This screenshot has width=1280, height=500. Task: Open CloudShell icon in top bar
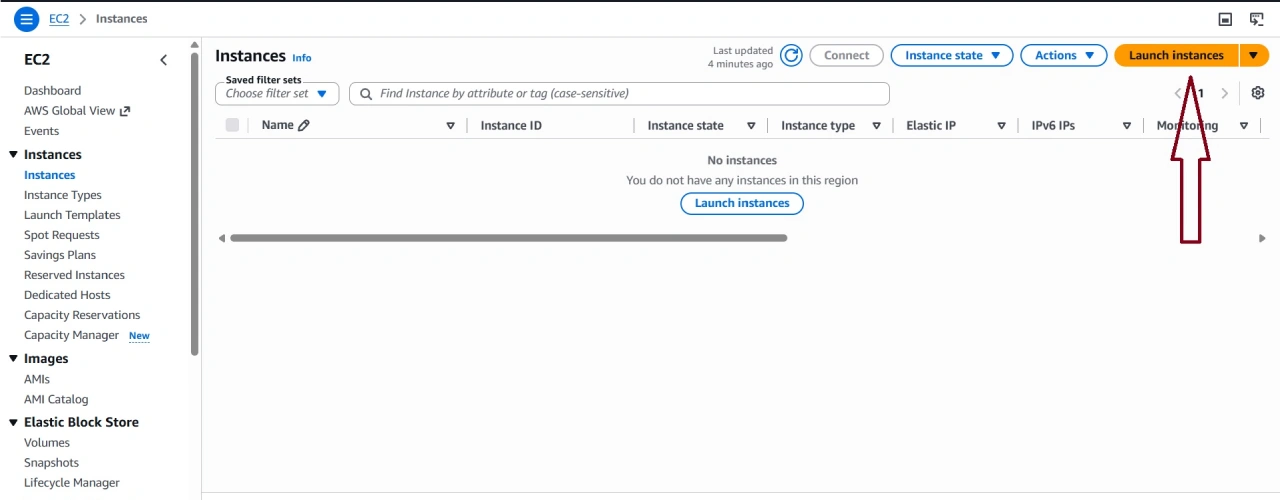[x=1257, y=19]
